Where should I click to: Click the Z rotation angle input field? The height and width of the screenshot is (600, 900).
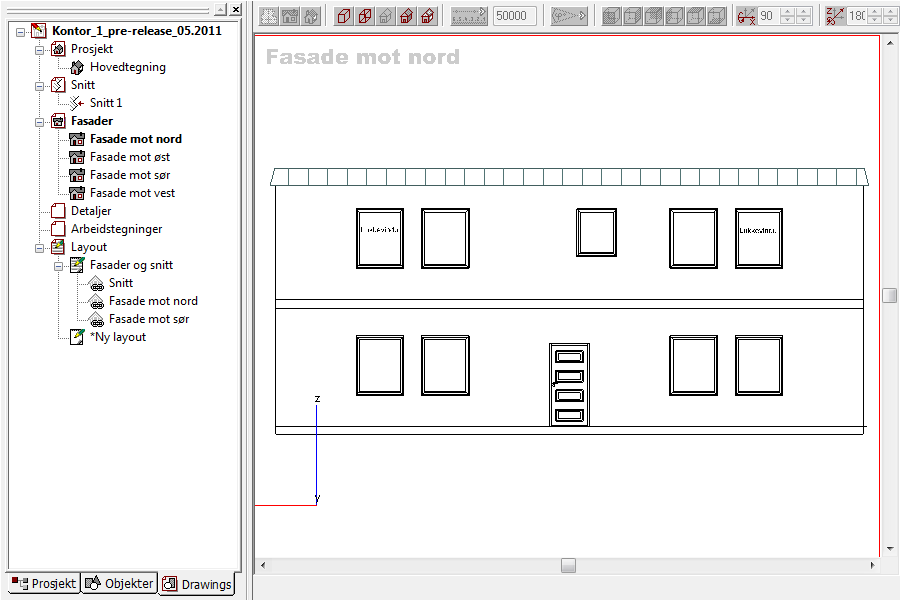tap(856, 16)
